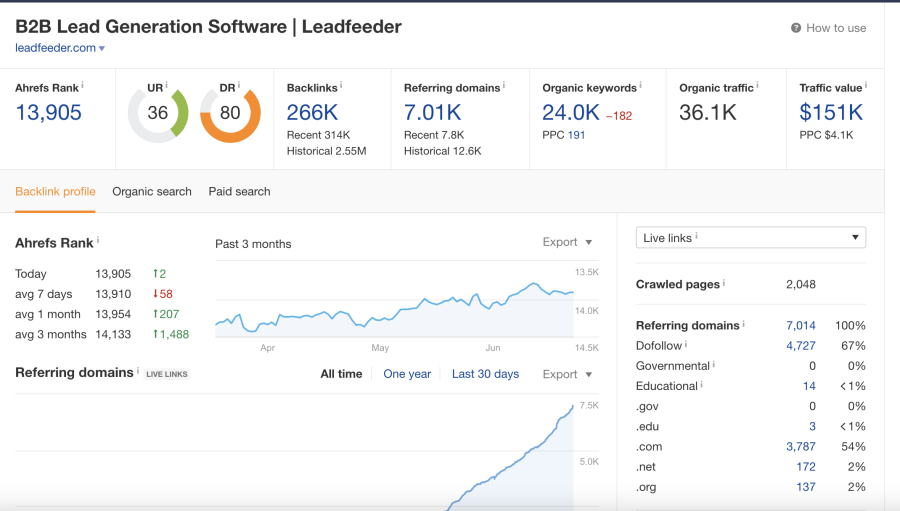Viewport: 900px width, 511px height.
Task: Click info icon next to Backlinks
Action: pos(341,85)
